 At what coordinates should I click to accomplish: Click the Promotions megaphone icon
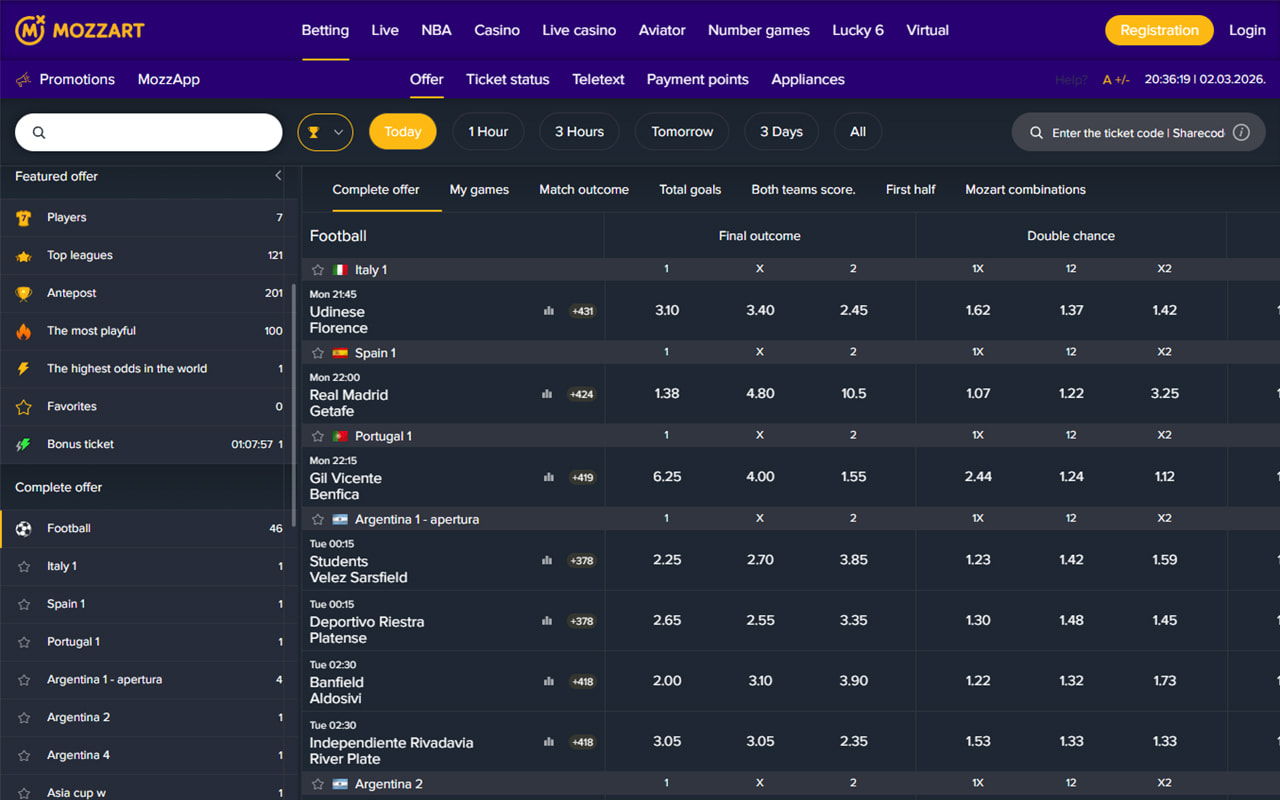[x=23, y=79]
